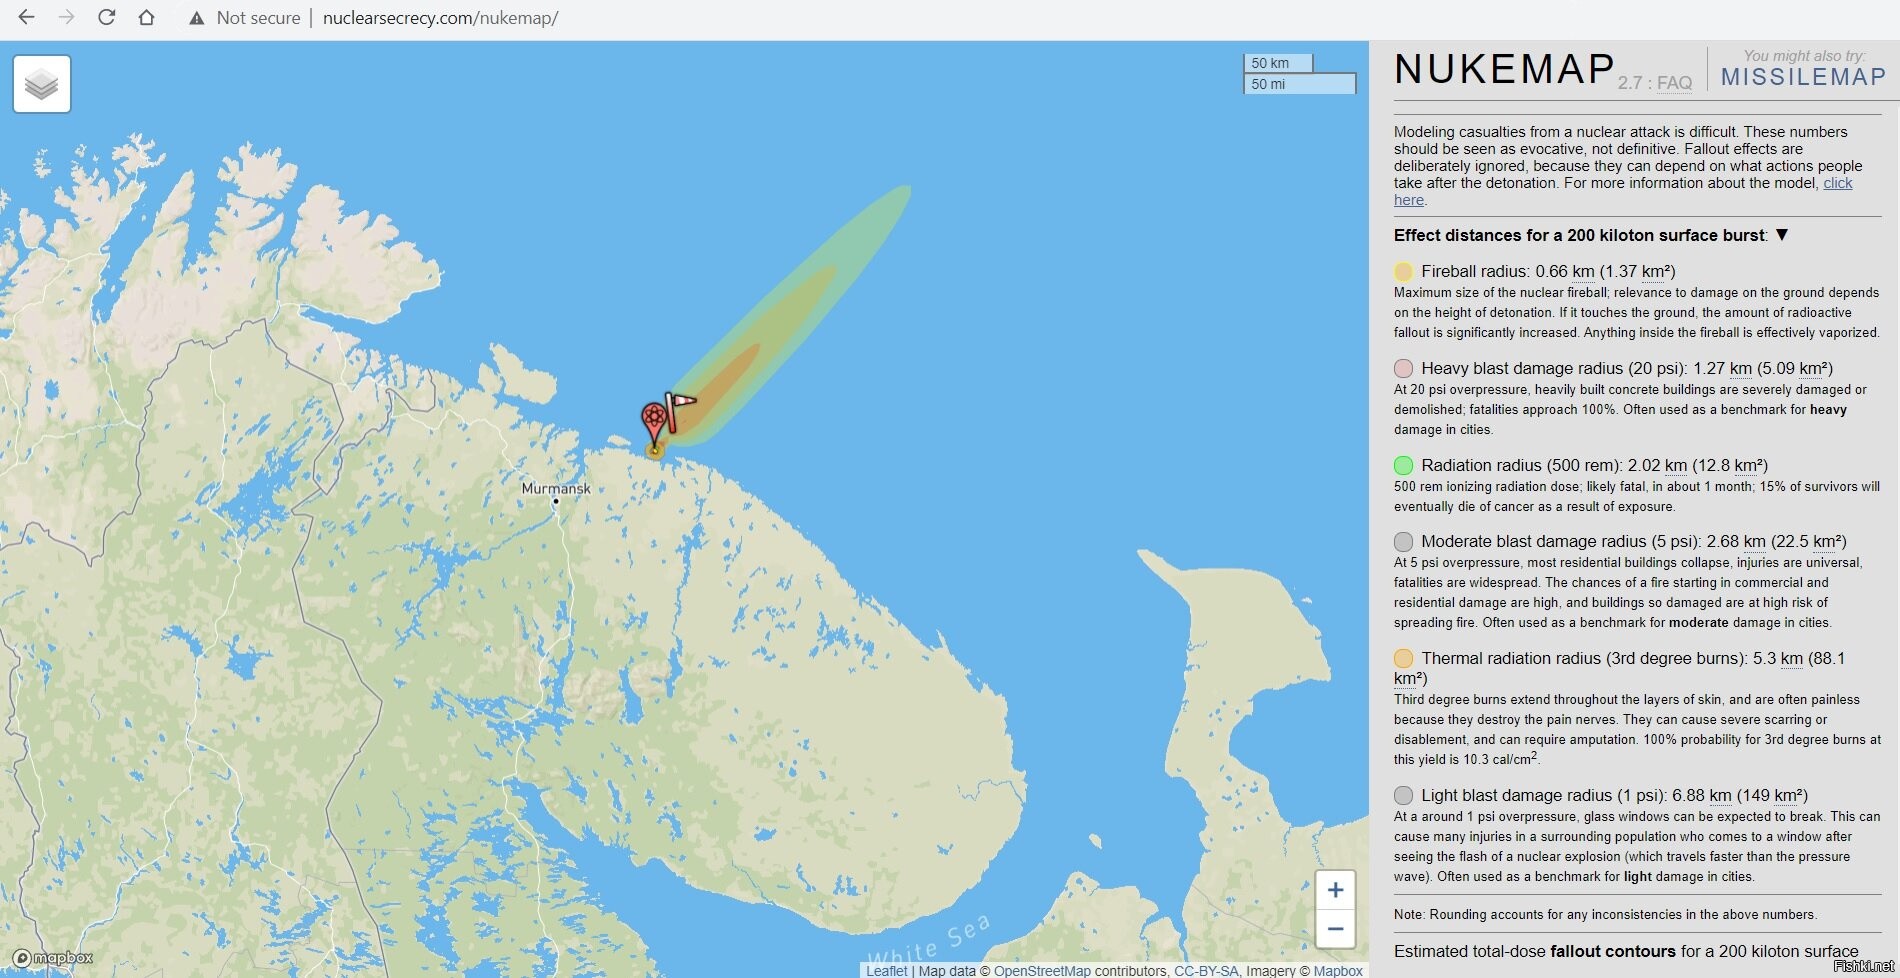Open the OpenStreetMap attribution link
Viewport: 1900px width, 978px height.
1042,971
